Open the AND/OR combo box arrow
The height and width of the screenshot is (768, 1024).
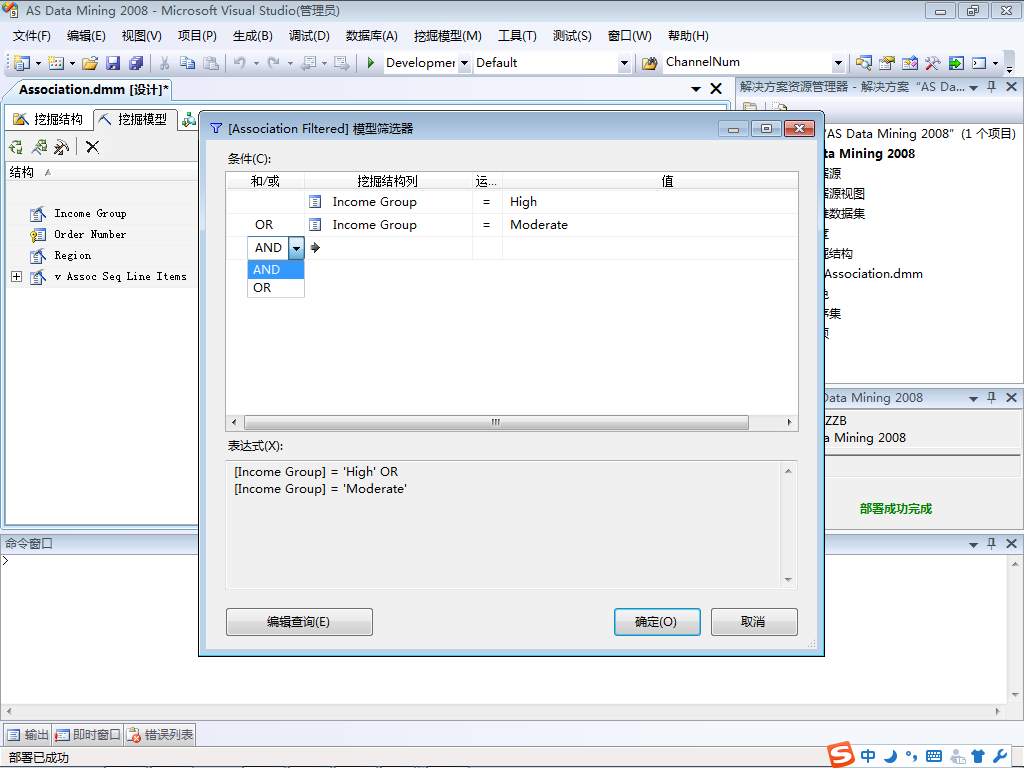[296, 248]
